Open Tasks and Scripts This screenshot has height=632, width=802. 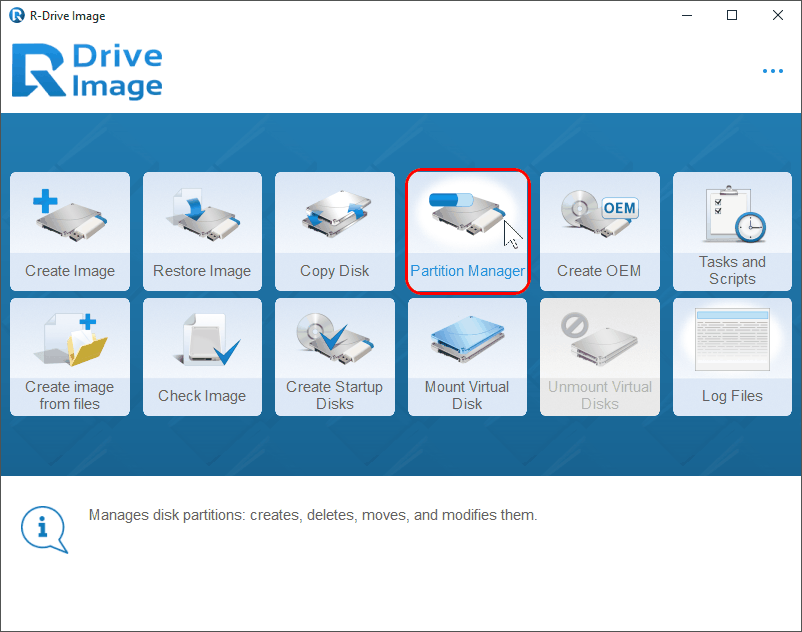(x=732, y=231)
